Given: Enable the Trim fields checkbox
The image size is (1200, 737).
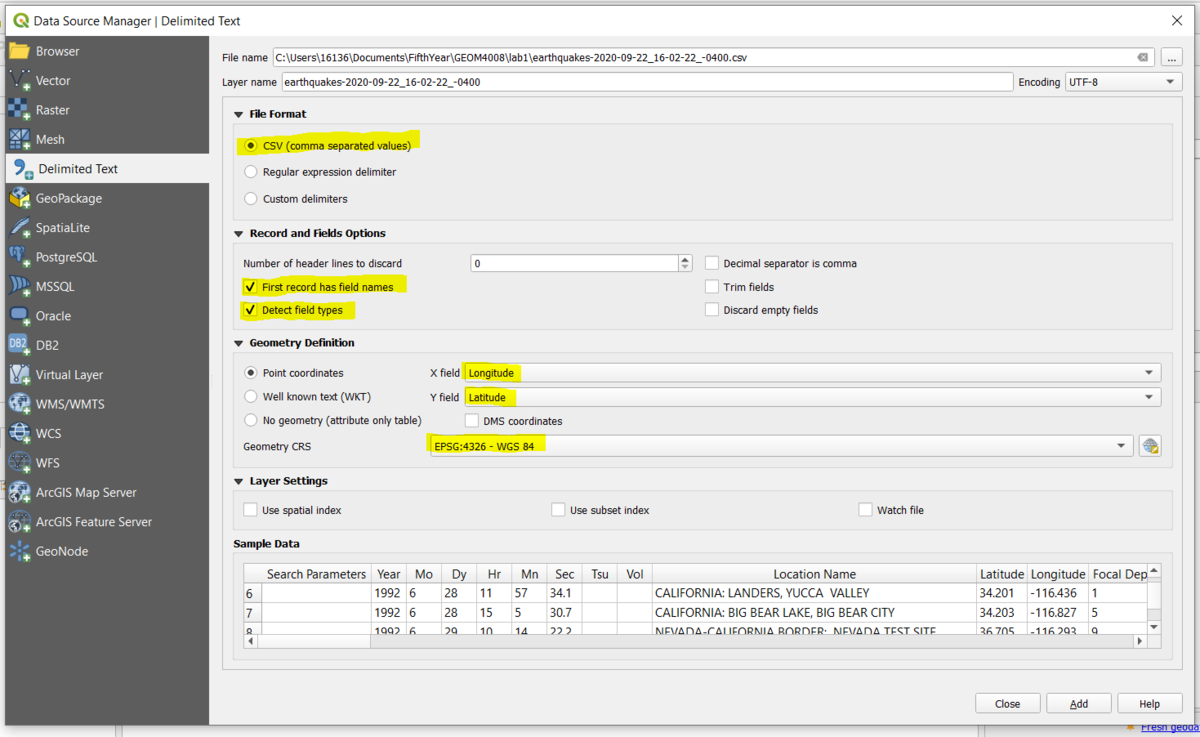Looking at the screenshot, I should click(x=712, y=287).
